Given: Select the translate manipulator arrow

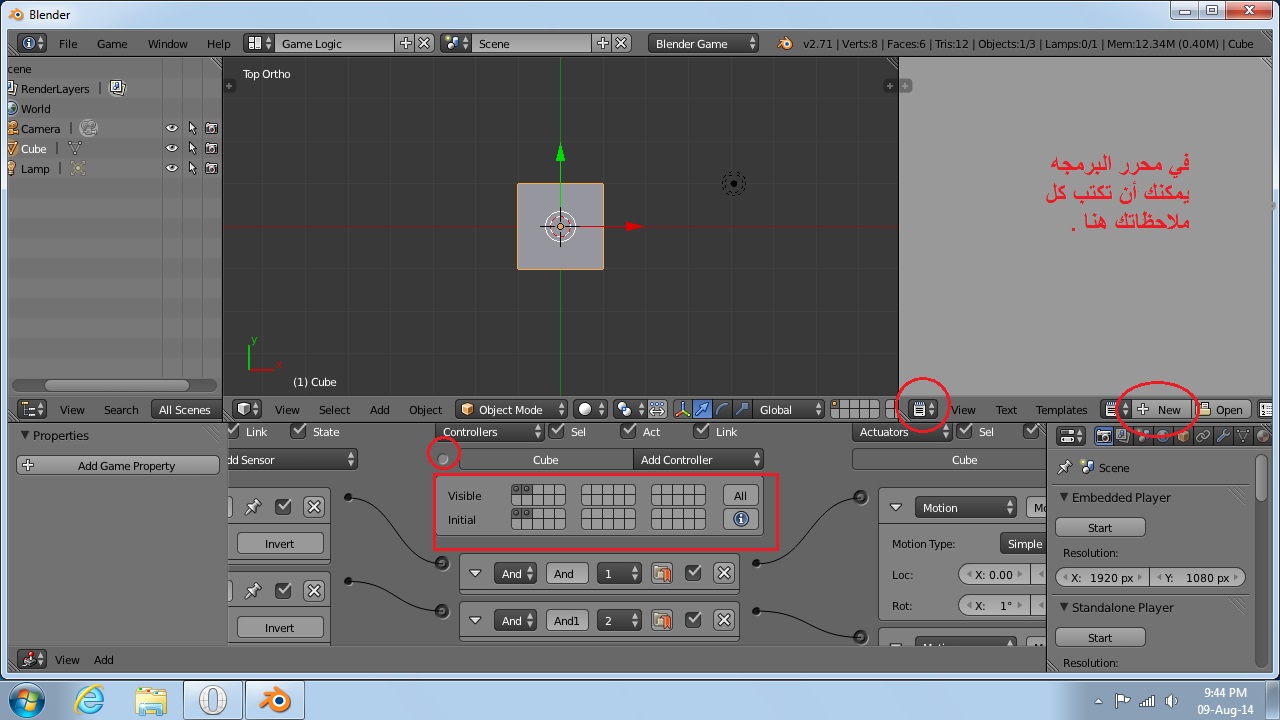Looking at the screenshot, I should 702,409.
